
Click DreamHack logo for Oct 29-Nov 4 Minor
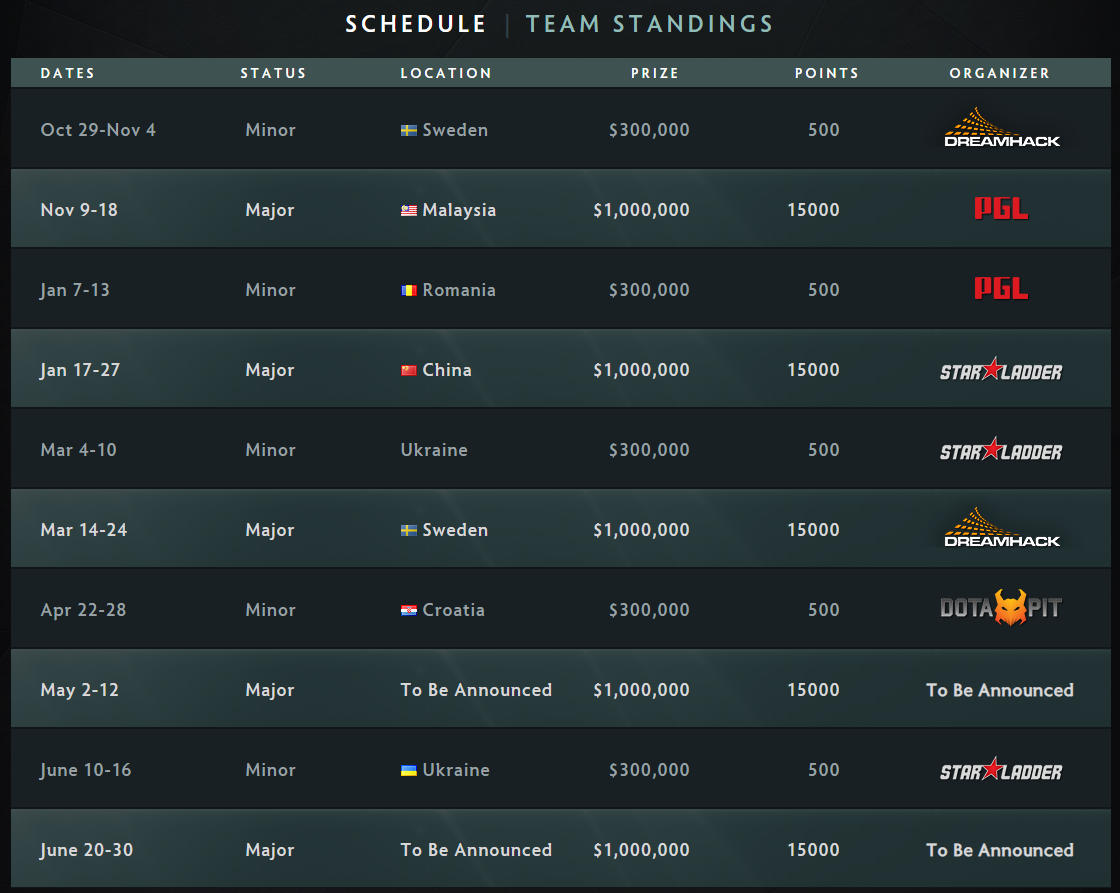1001,128
